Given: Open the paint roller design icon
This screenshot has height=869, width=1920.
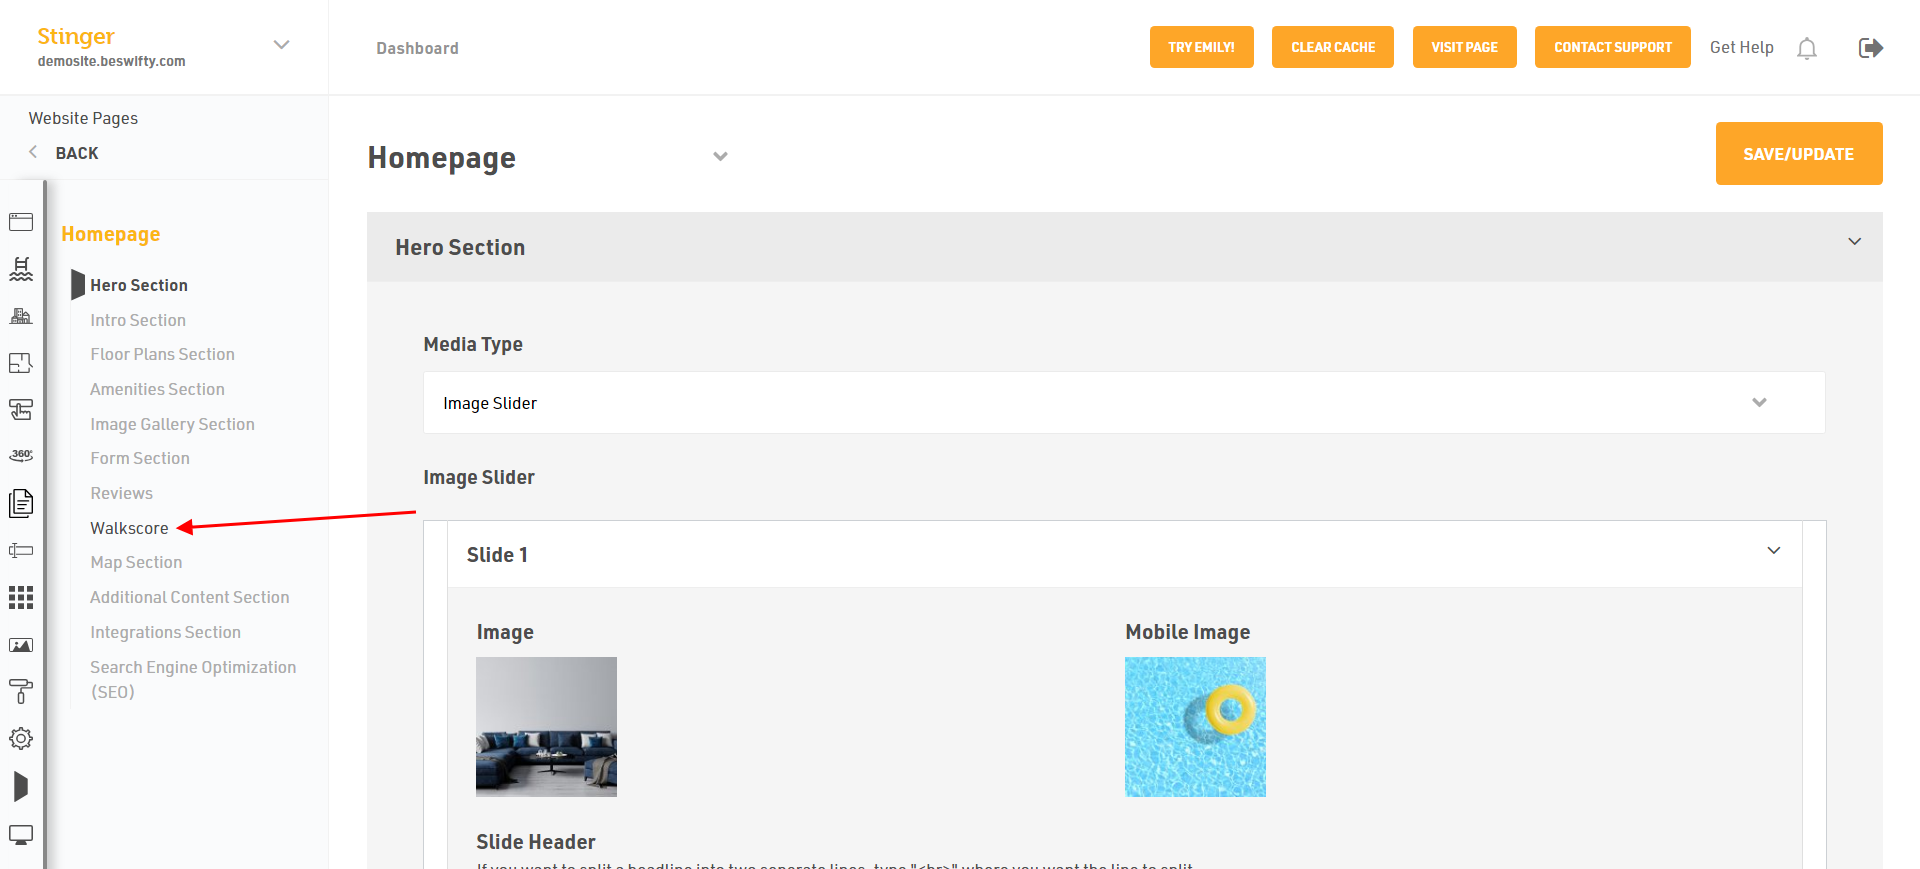Looking at the screenshot, I should point(21,691).
